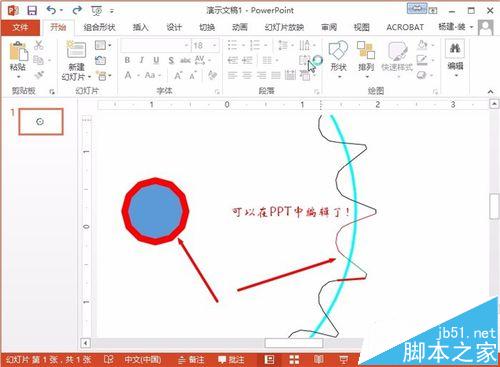The image size is (500, 367).
Task: Open the 设计 Design tab
Action: click(174, 27)
